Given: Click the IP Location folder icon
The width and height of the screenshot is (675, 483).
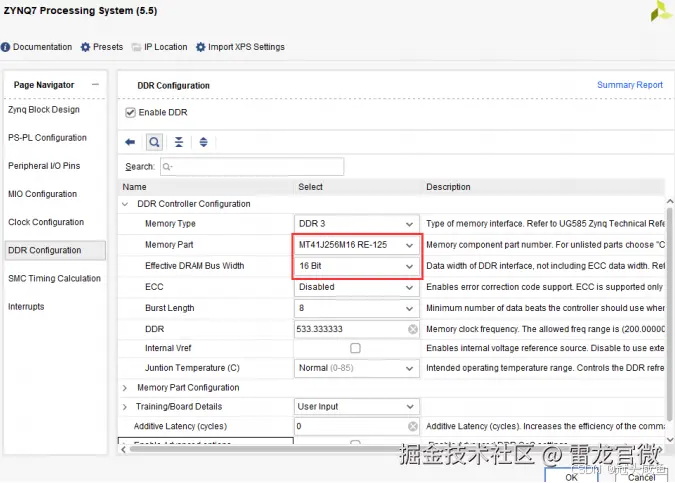Looking at the screenshot, I should tap(136, 47).
